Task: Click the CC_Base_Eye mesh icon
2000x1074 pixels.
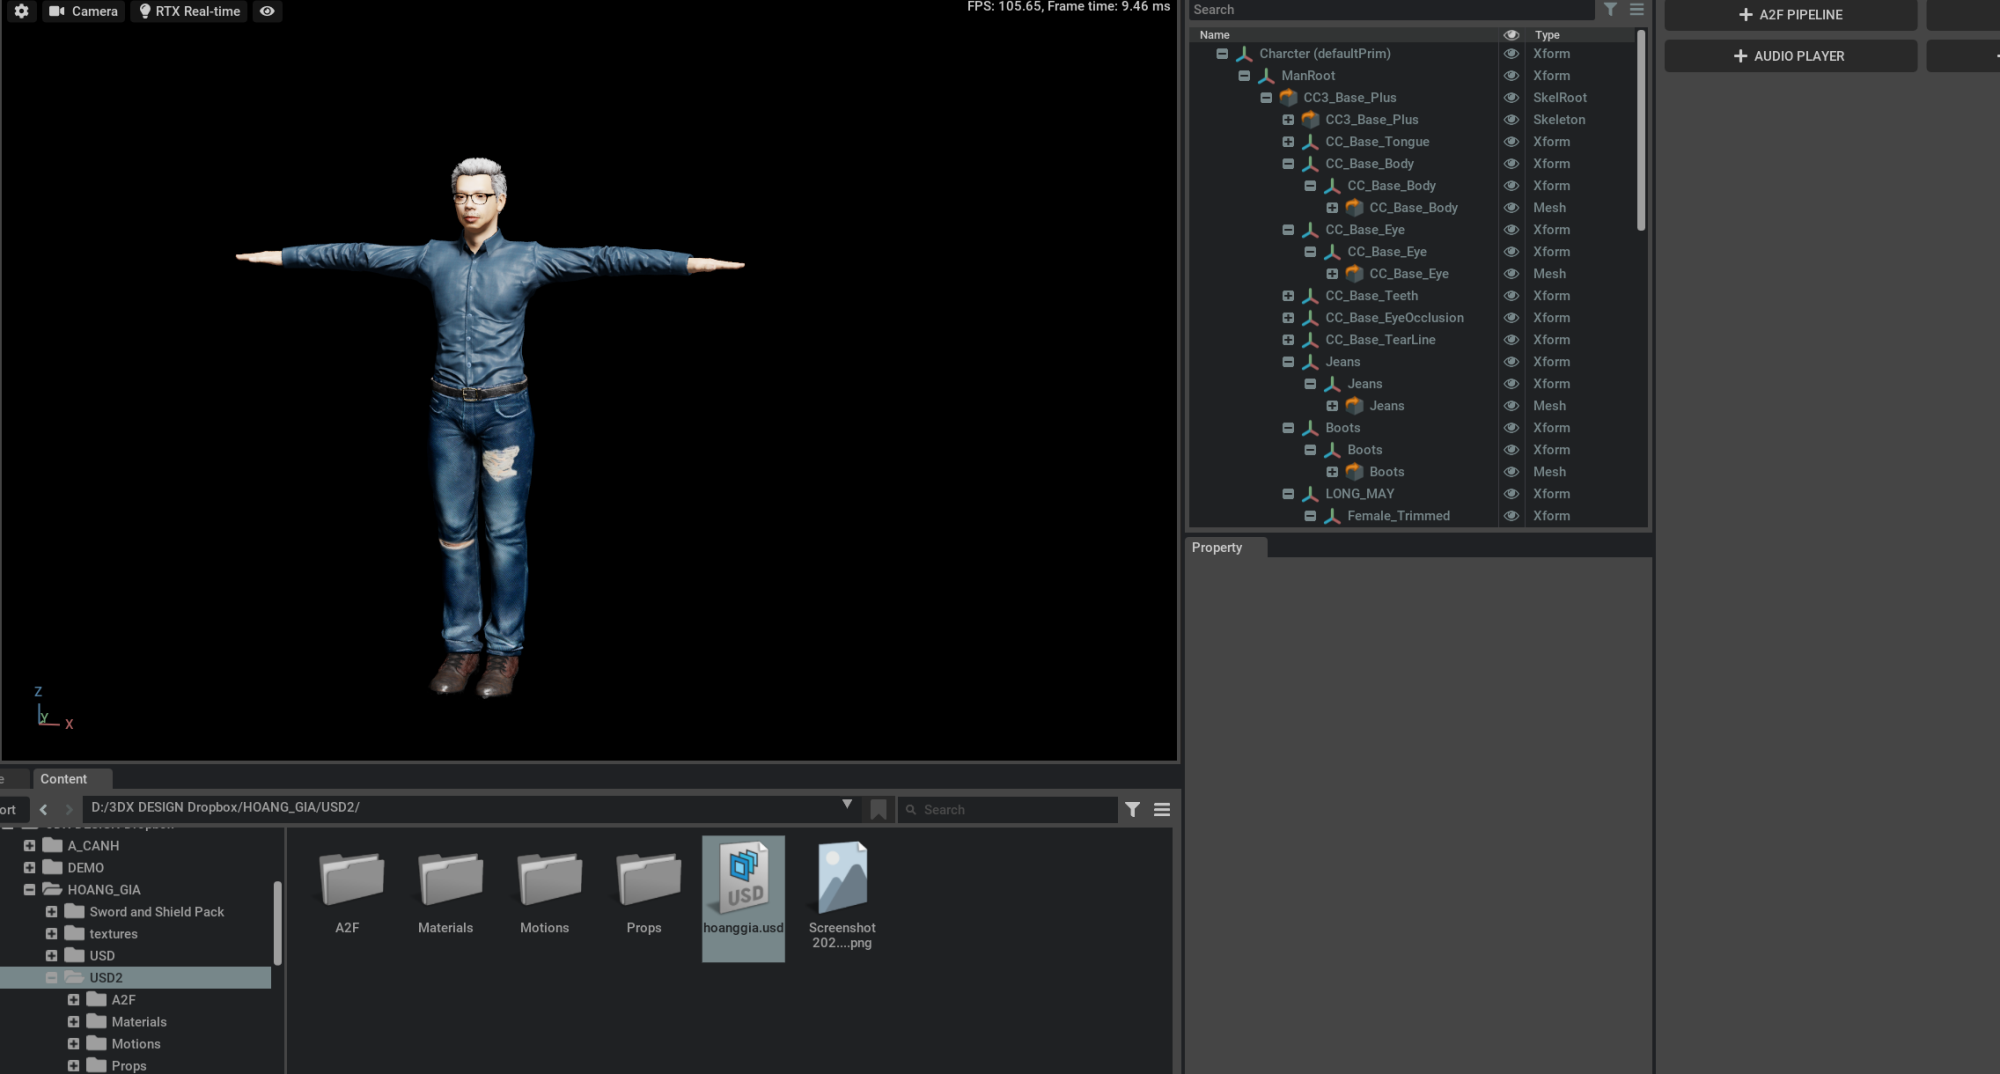Action: pos(1354,274)
